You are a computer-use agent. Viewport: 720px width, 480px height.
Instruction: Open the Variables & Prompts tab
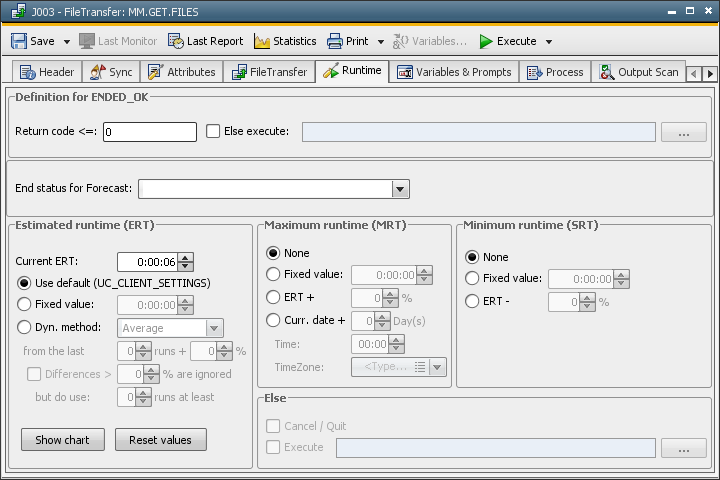pyautogui.click(x=454, y=72)
